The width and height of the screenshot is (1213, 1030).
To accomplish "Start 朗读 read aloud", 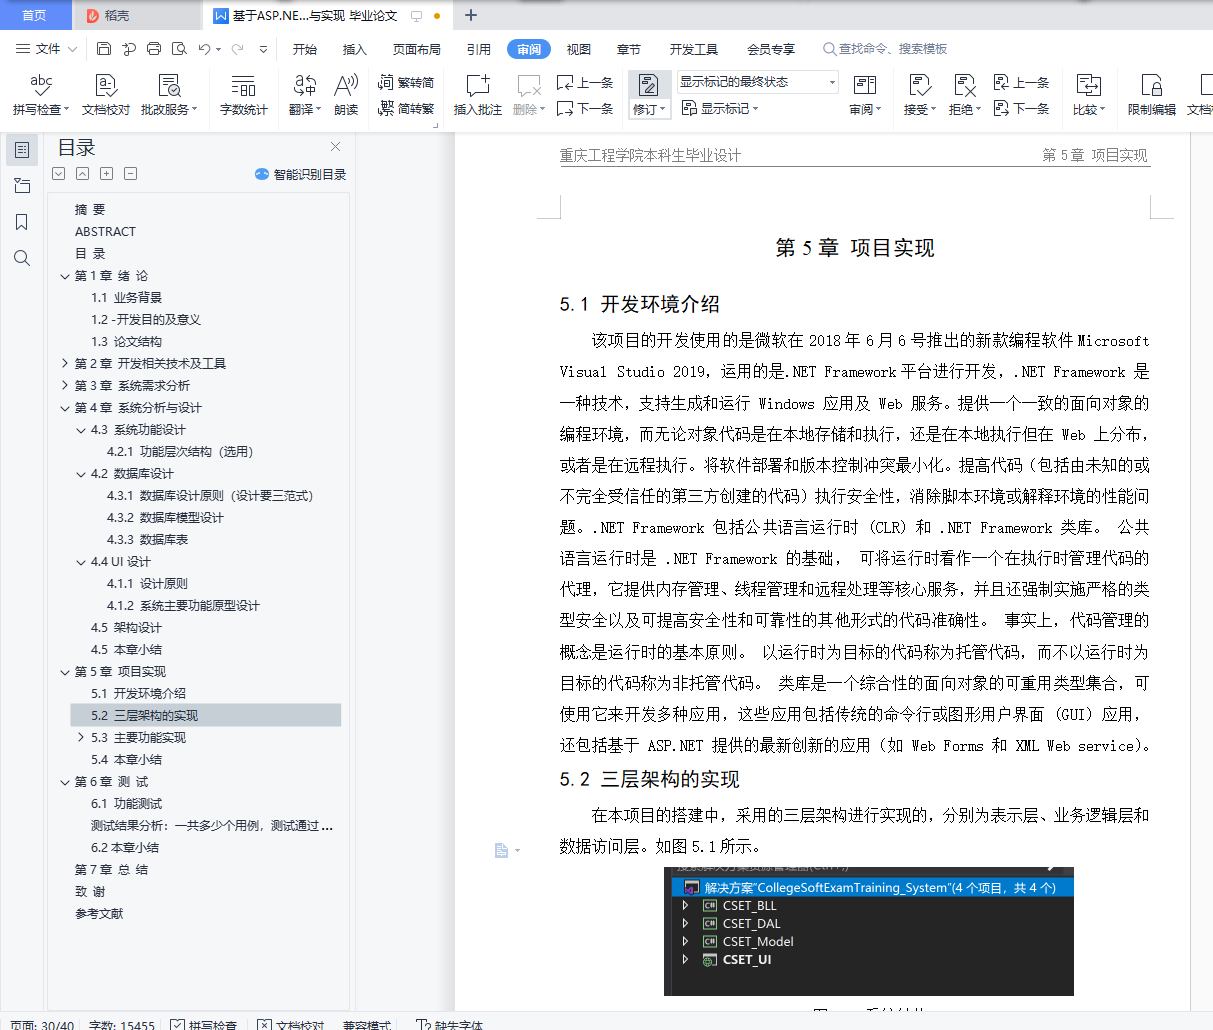I will point(346,95).
